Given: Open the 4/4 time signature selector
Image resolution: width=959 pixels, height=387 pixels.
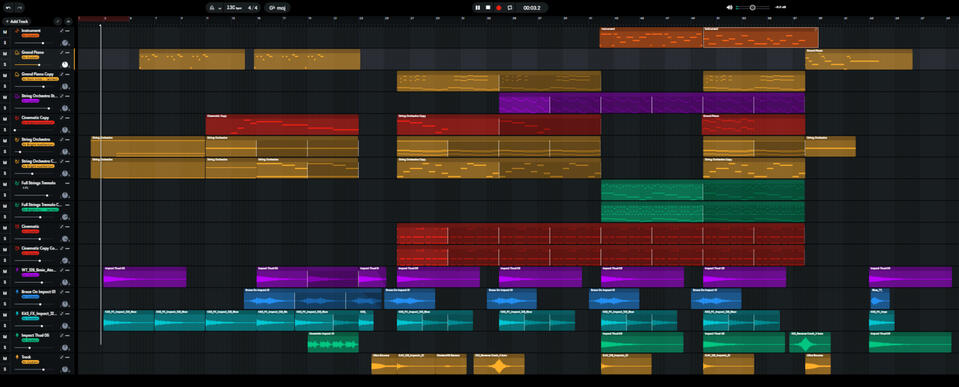Looking at the screenshot, I should (252, 8).
